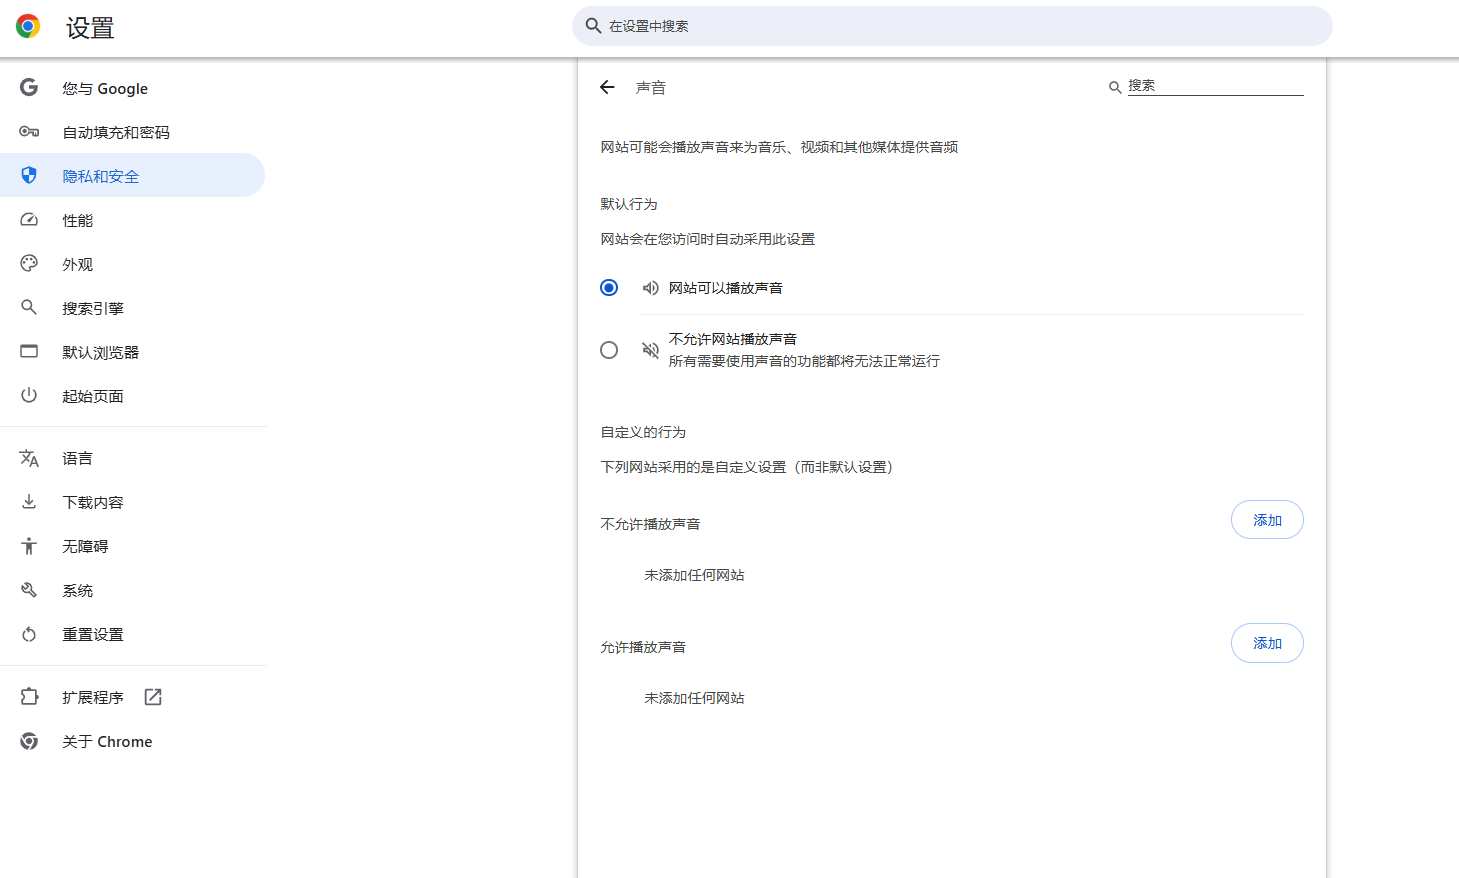Click the Google G icon in sidebar
Image resolution: width=1459 pixels, height=878 pixels.
click(29, 88)
